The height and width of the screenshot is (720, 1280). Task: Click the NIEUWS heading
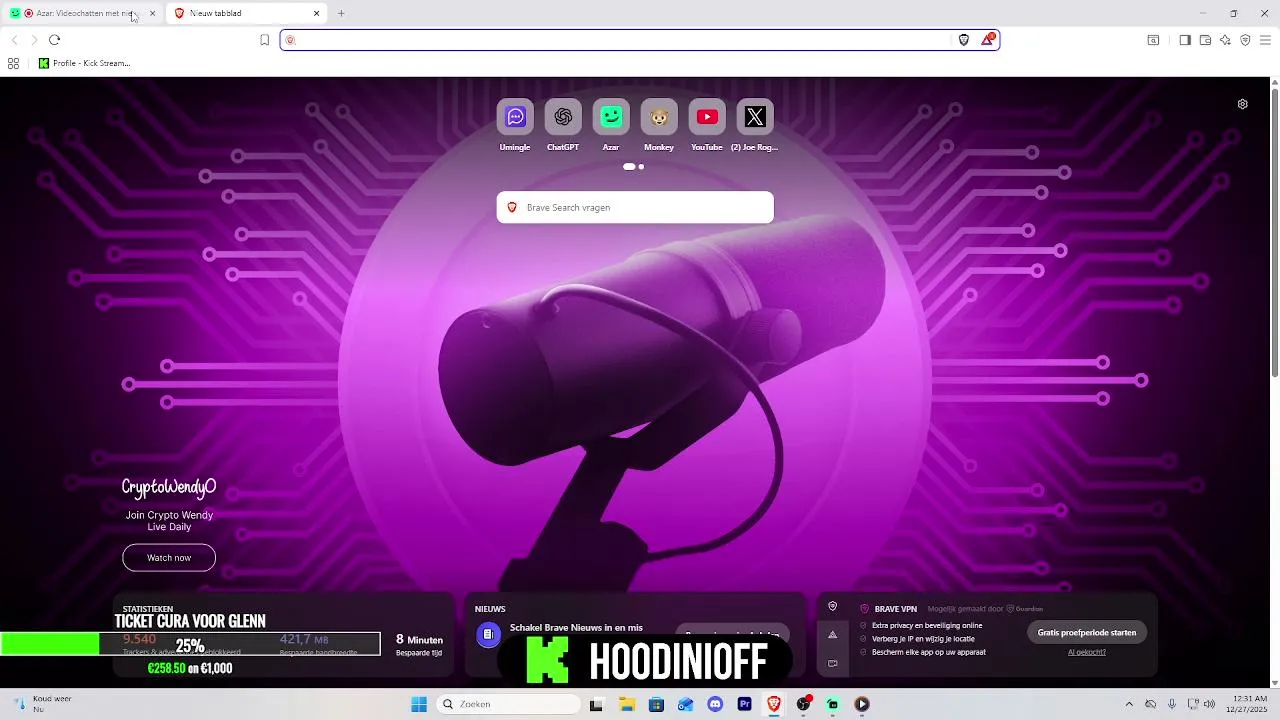[490, 609]
